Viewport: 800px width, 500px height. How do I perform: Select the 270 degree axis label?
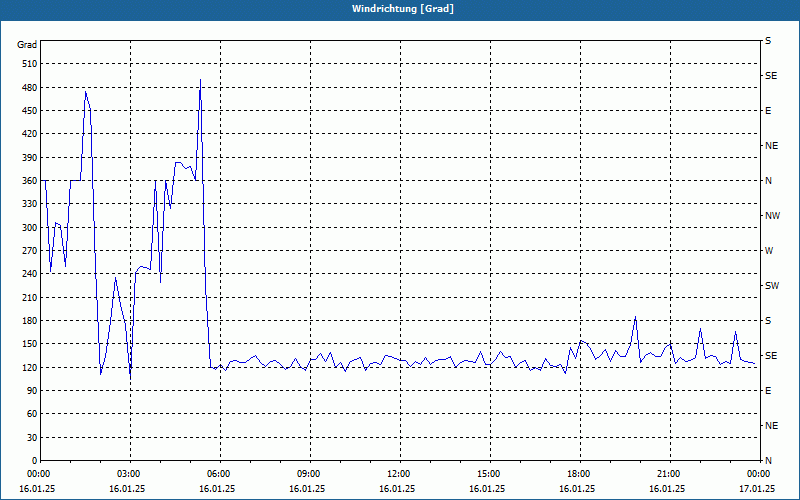pyautogui.click(x=31, y=251)
